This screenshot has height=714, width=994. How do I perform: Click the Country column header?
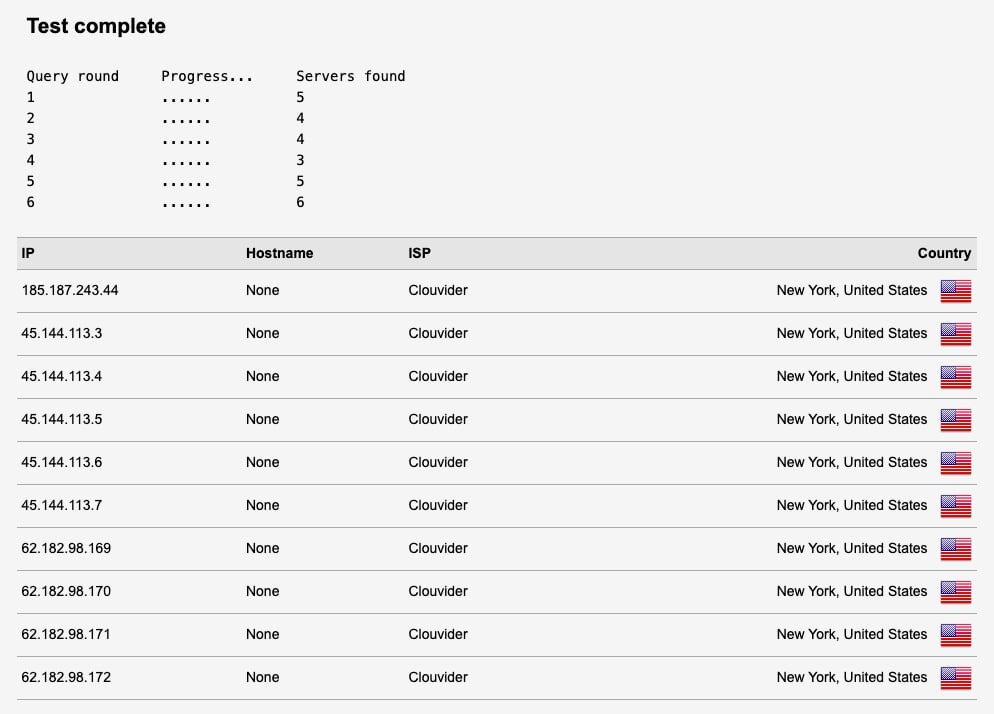[x=944, y=253]
